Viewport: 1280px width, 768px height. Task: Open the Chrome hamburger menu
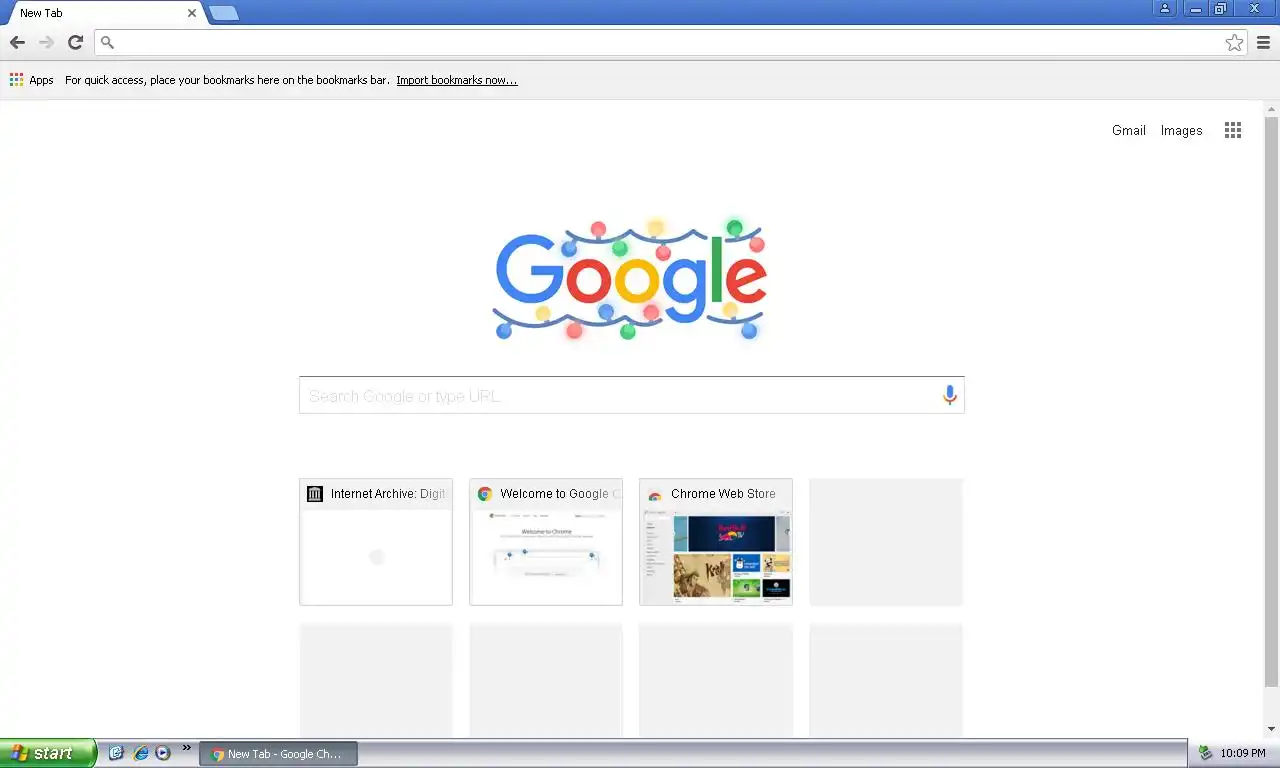click(x=1263, y=42)
